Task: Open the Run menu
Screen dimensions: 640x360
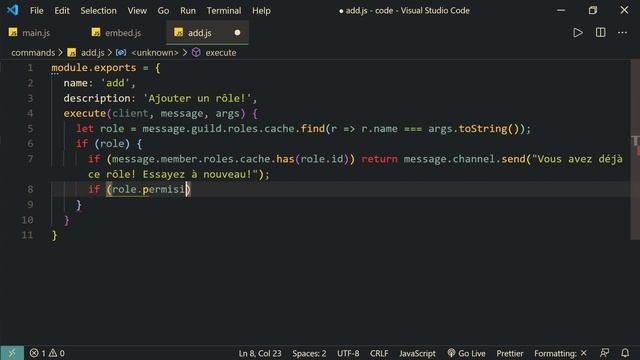Action: click(188, 11)
